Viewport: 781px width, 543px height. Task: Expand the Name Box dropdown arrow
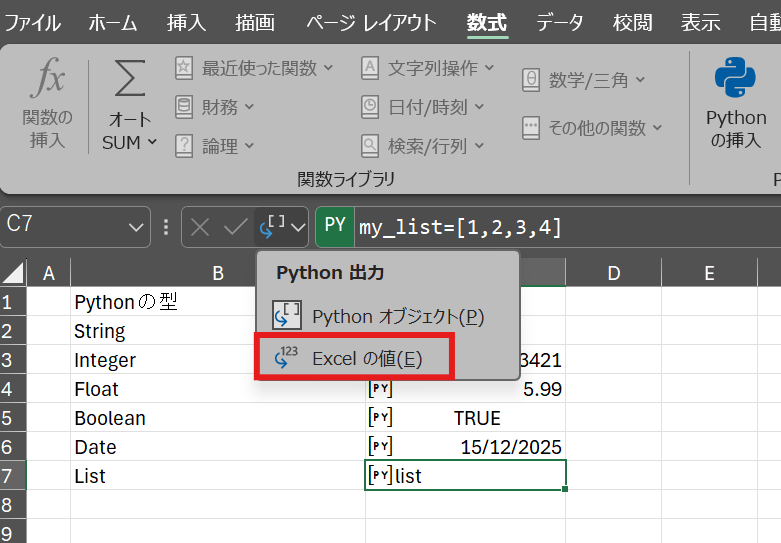(135, 228)
